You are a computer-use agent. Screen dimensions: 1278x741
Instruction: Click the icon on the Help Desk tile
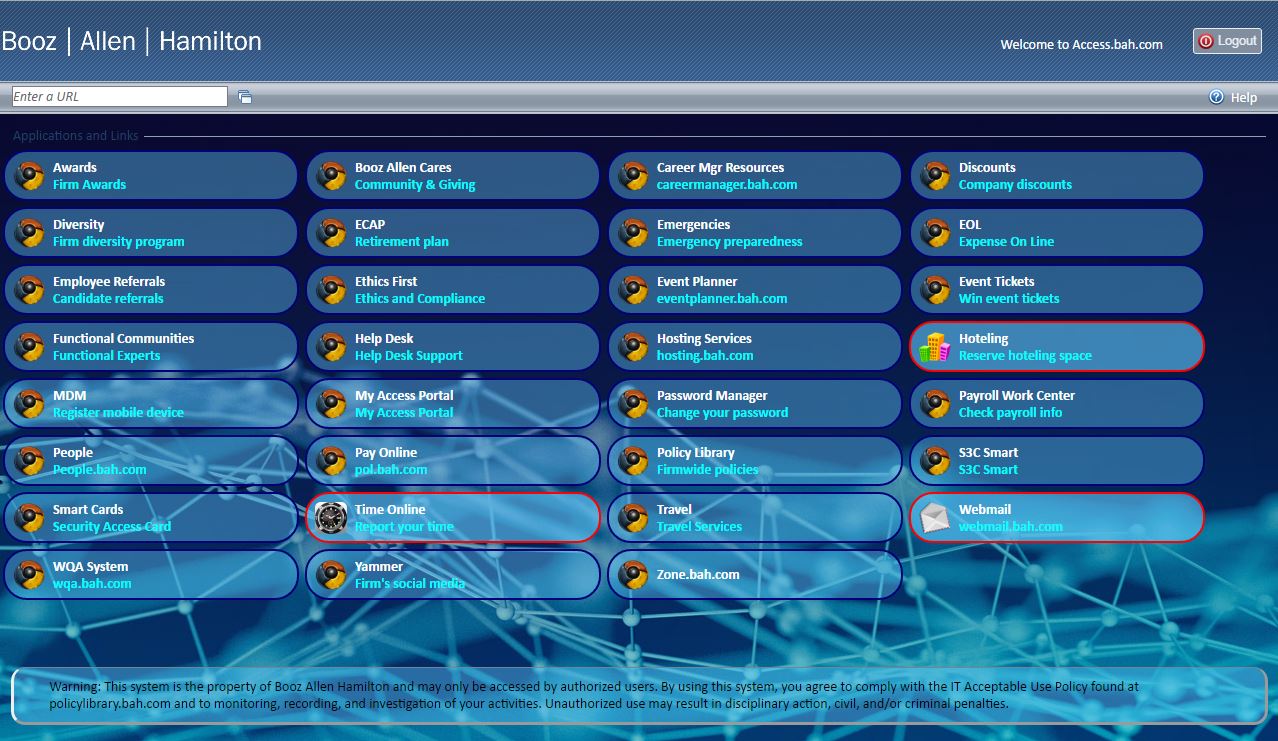click(330, 347)
